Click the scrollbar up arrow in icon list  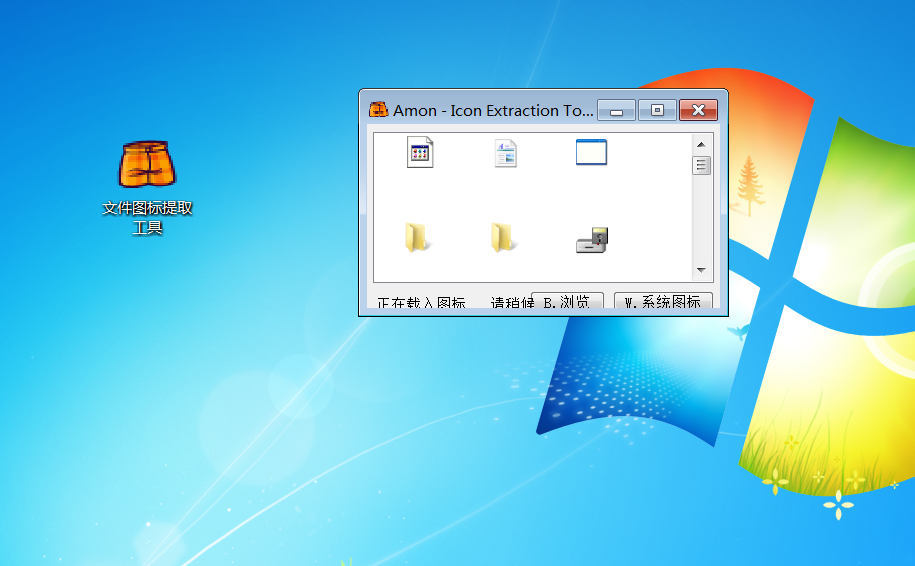tap(701, 144)
